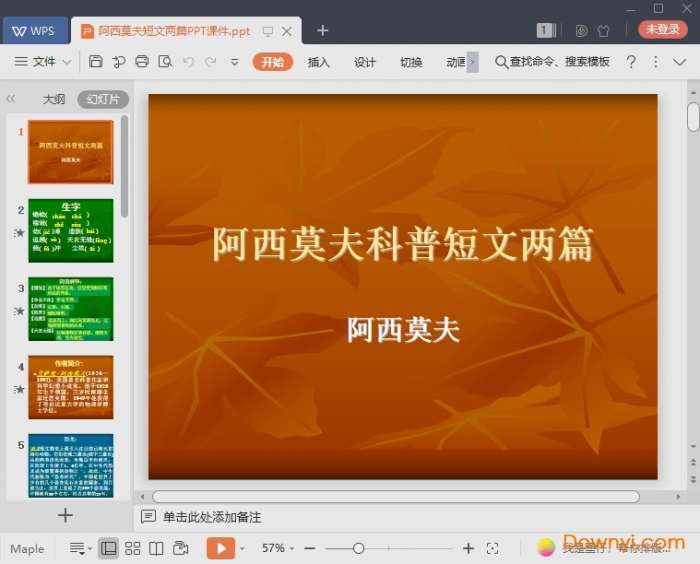The image size is (700, 564).
Task: Click the 未登录 login button
Action: click(x=663, y=29)
